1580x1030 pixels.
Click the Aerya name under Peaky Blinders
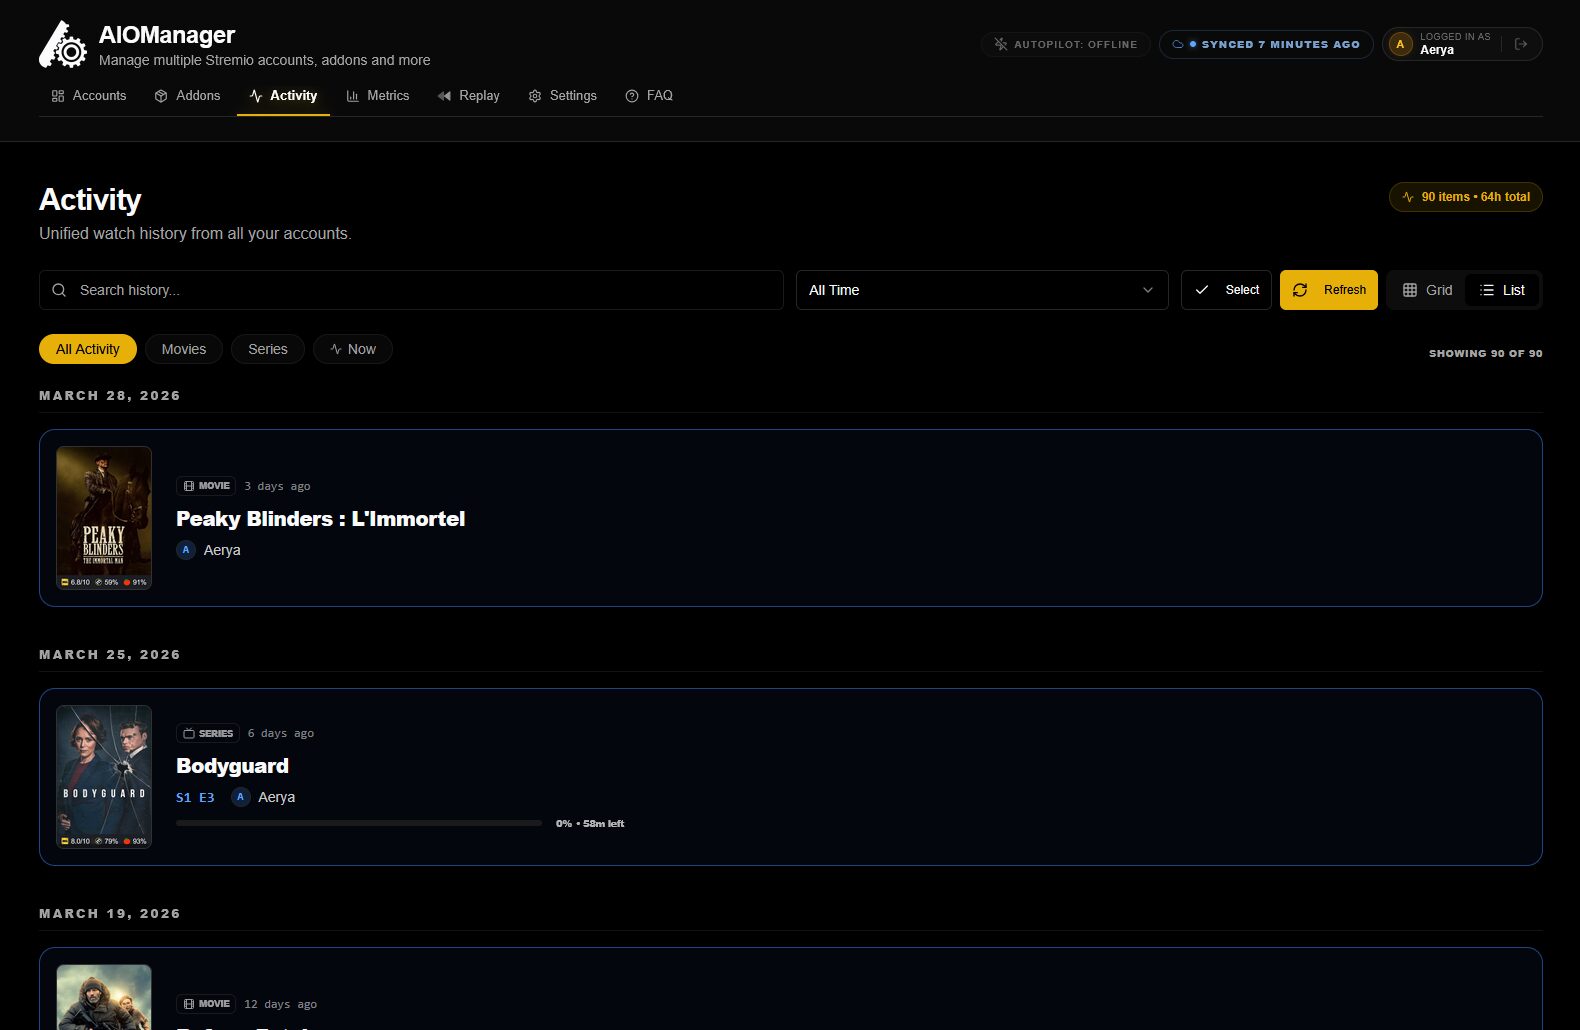click(222, 550)
